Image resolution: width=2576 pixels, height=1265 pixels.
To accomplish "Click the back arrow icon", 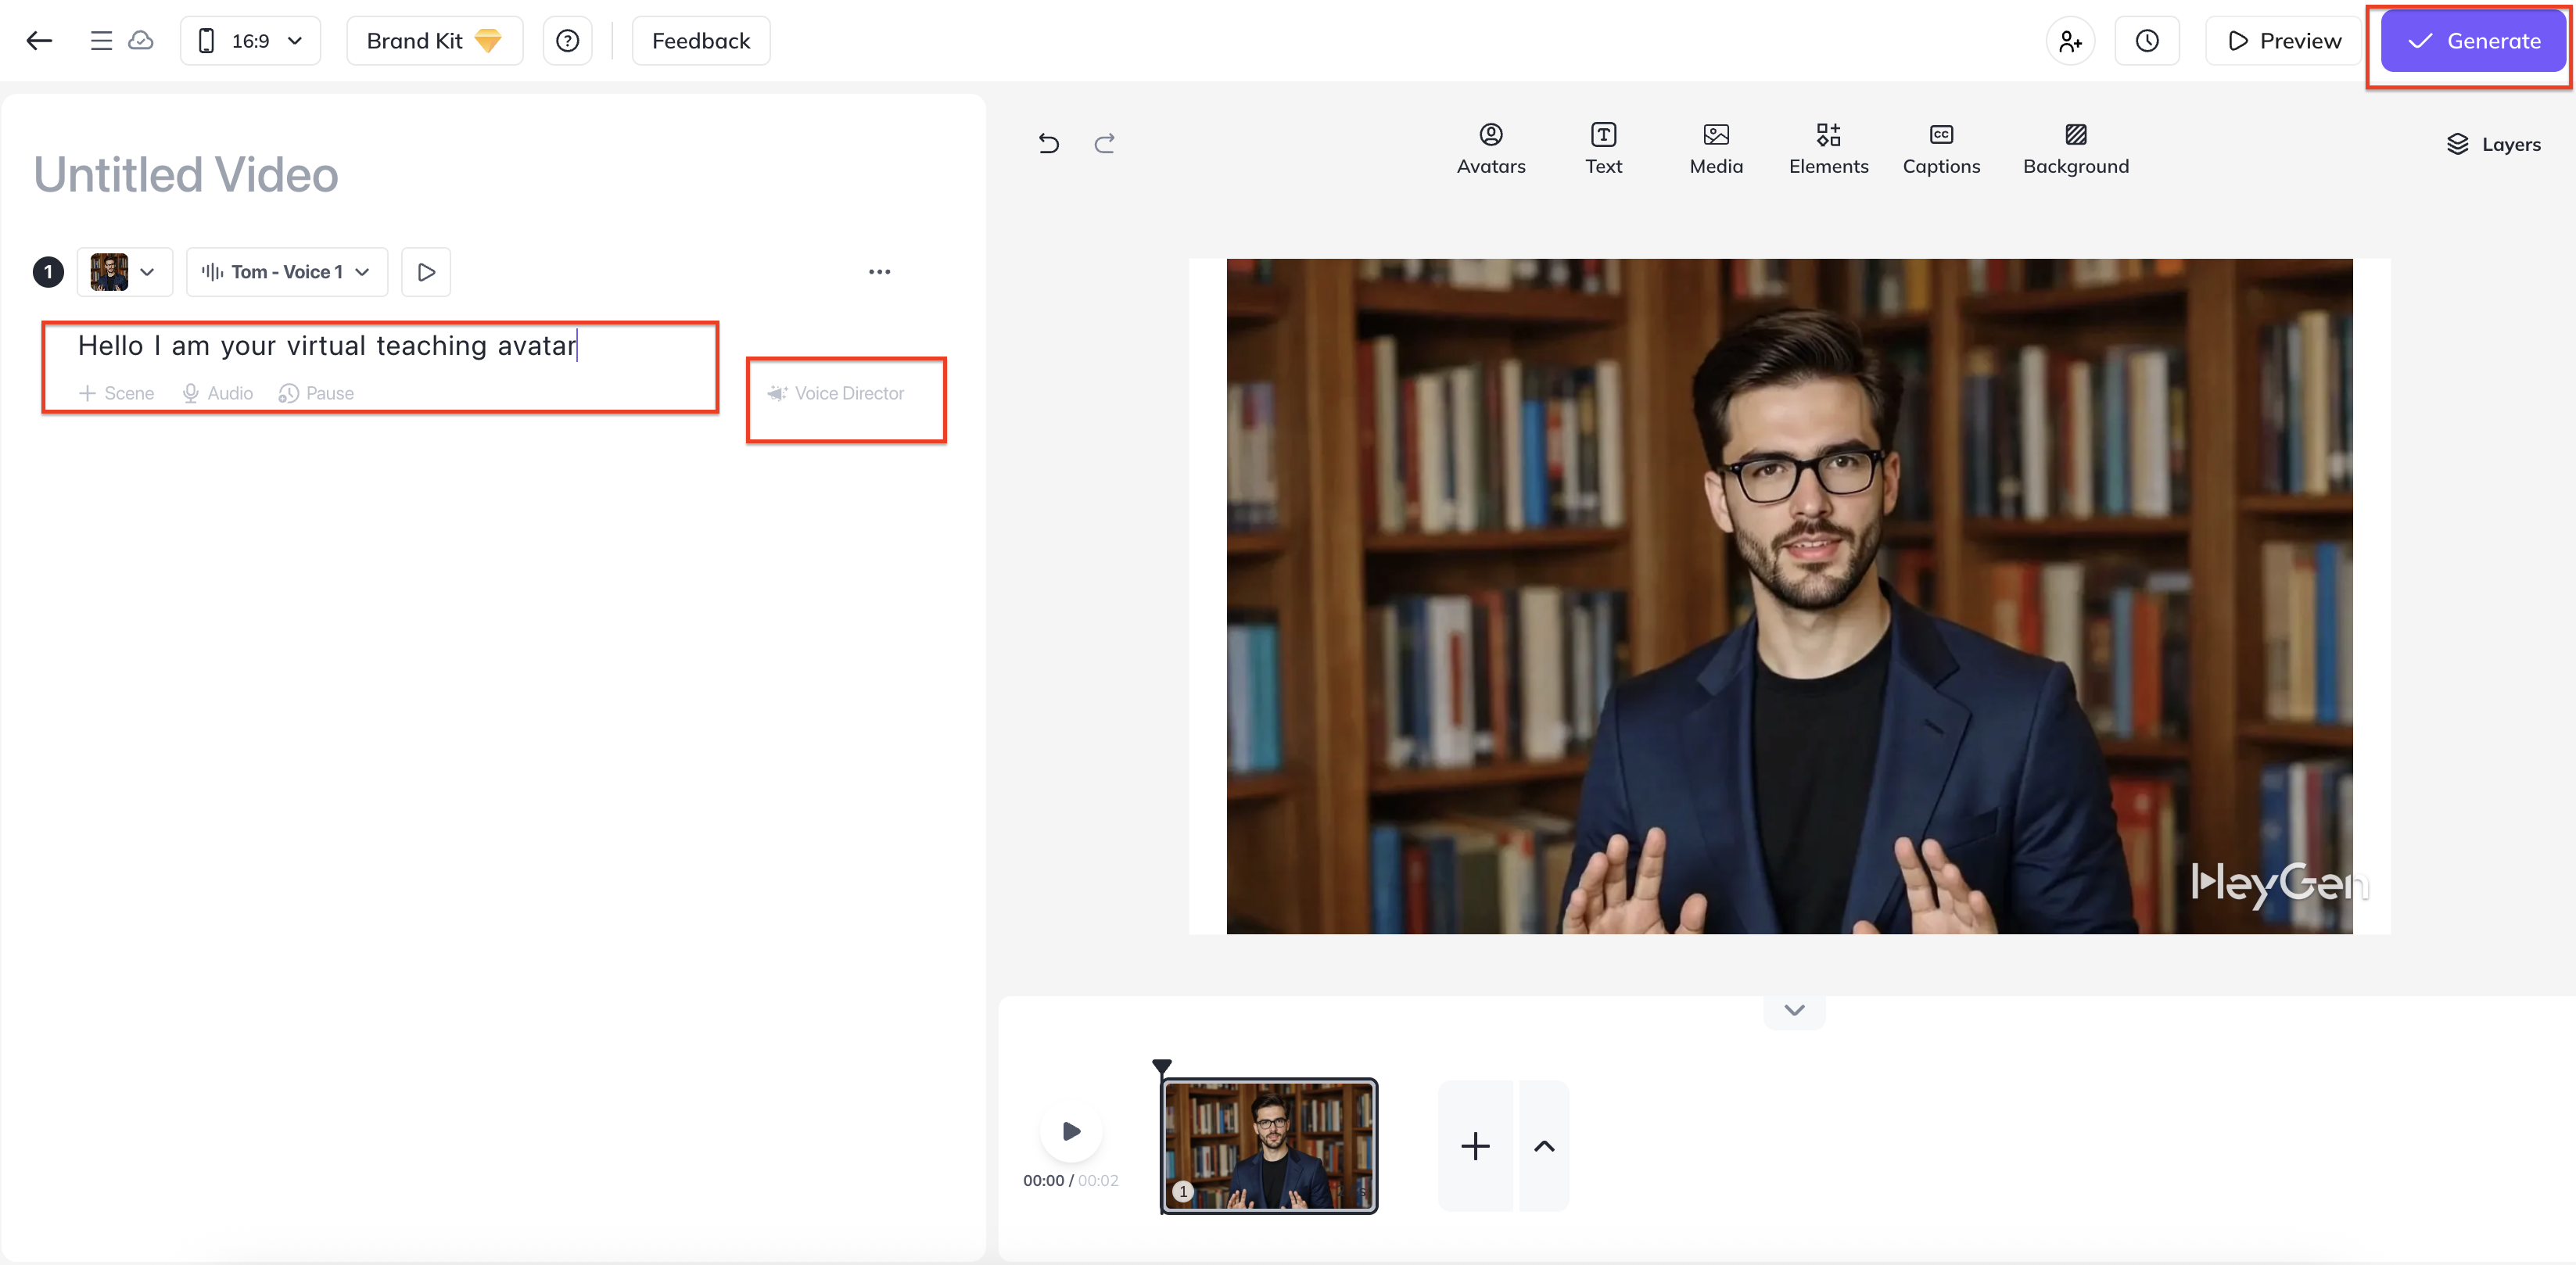I will pos(39,41).
